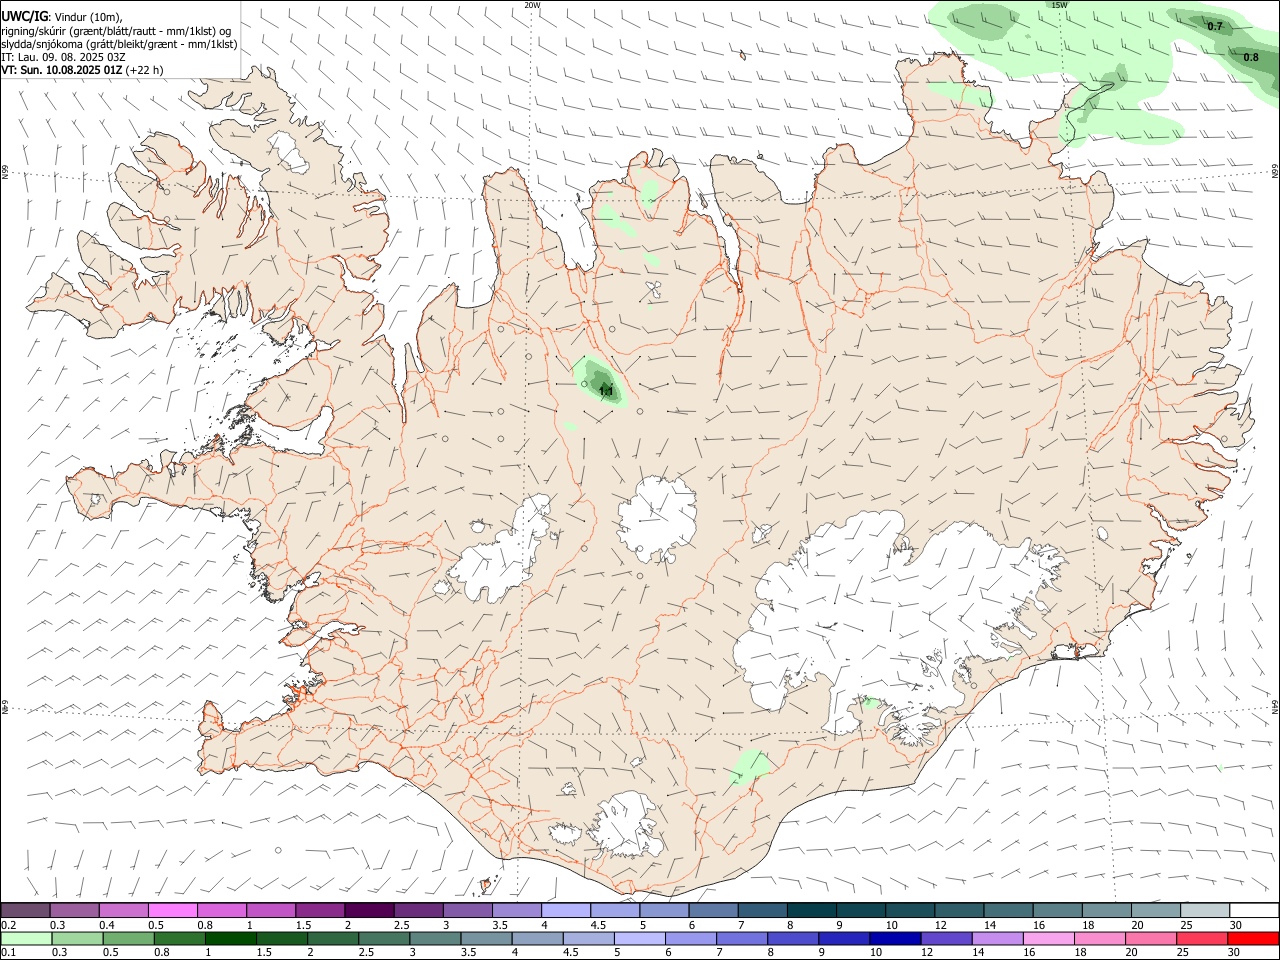Pick the navy blue swatch labeled 10
Viewport: 1280px width, 960px height.
[x=894, y=939]
